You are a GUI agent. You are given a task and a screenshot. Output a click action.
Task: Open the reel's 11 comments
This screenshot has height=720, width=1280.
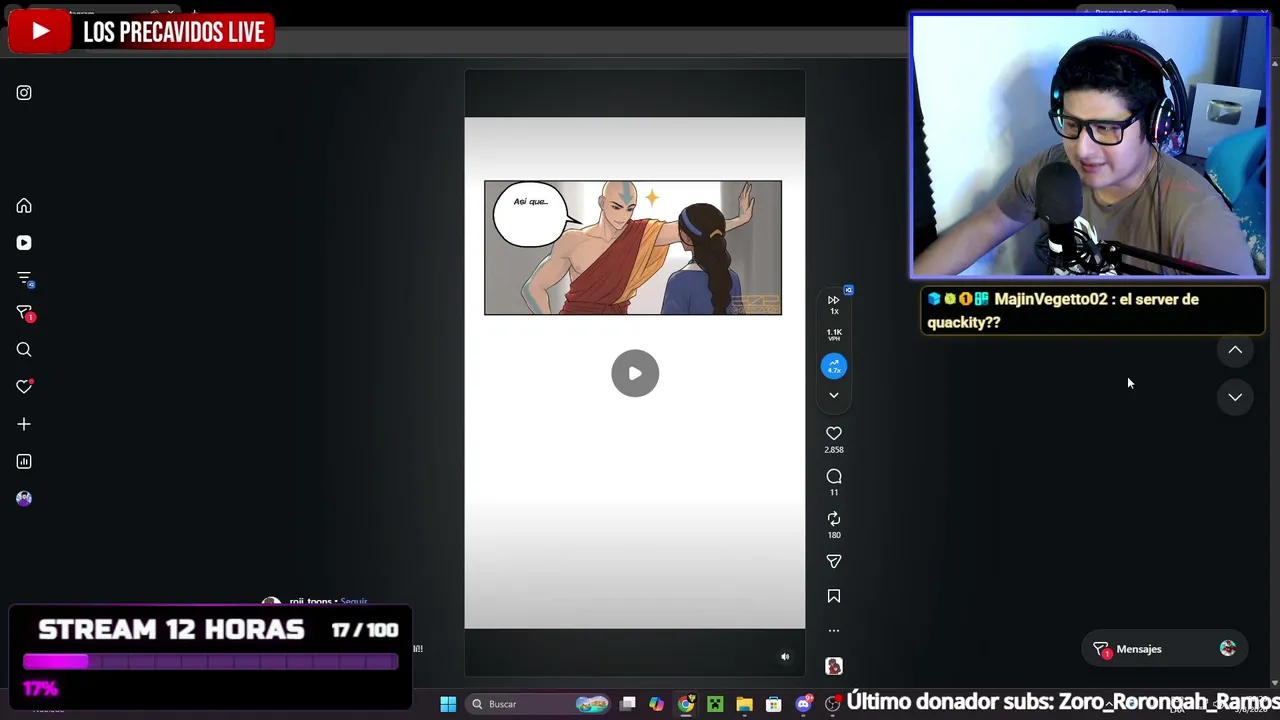(834, 476)
